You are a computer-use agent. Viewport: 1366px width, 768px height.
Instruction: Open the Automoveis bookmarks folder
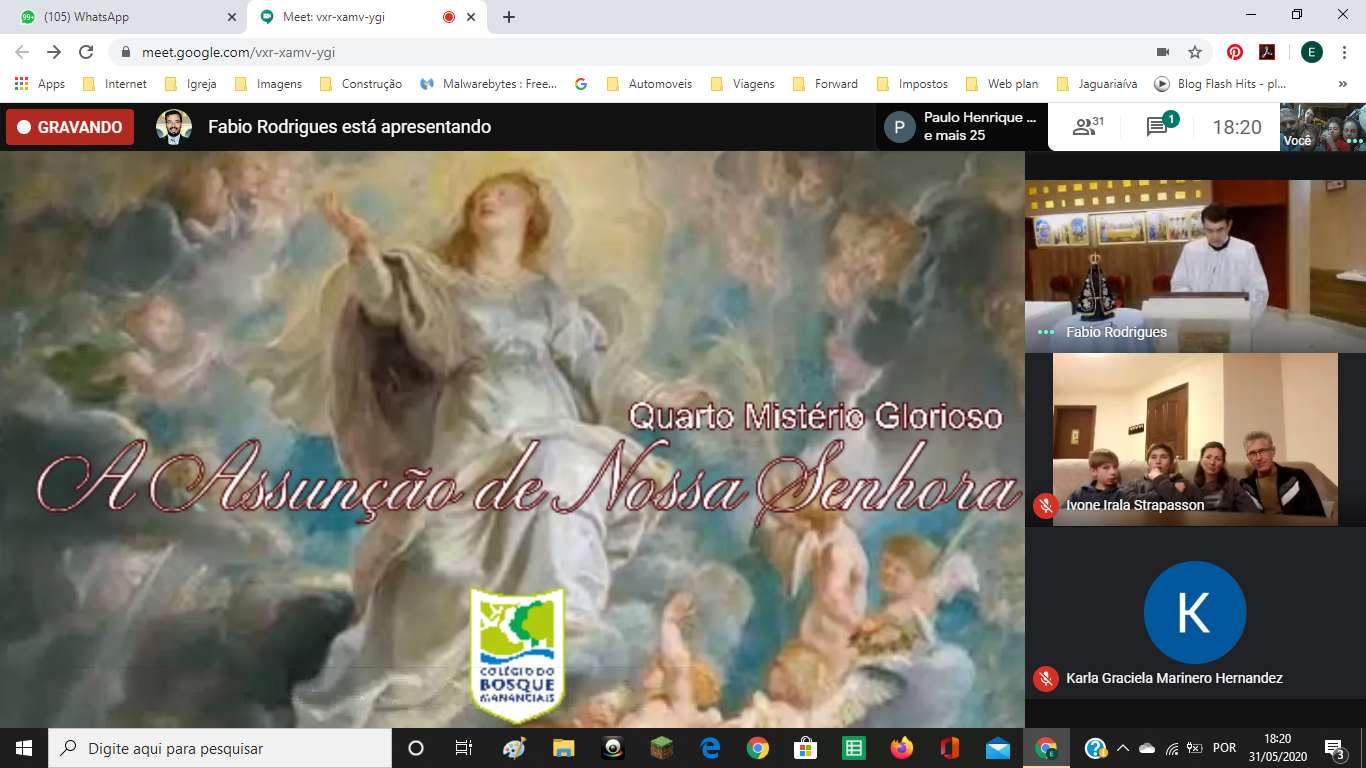(x=649, y=84)
